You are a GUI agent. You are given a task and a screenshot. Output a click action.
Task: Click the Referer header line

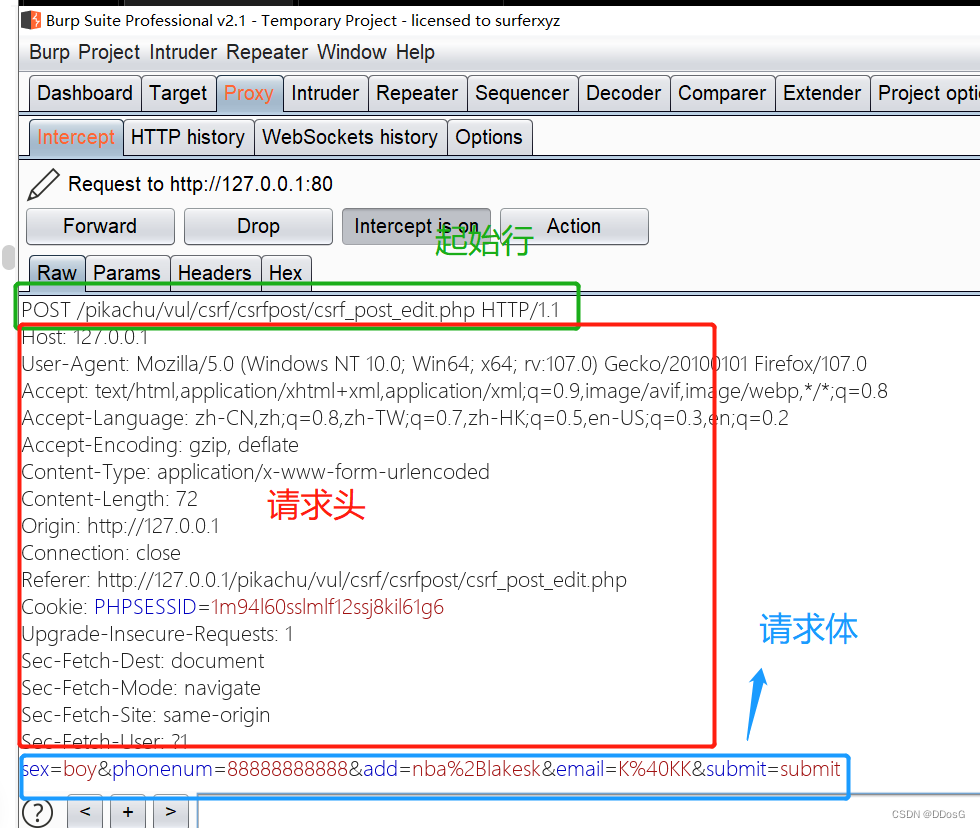pyautogui.click(x=324, y=580)
